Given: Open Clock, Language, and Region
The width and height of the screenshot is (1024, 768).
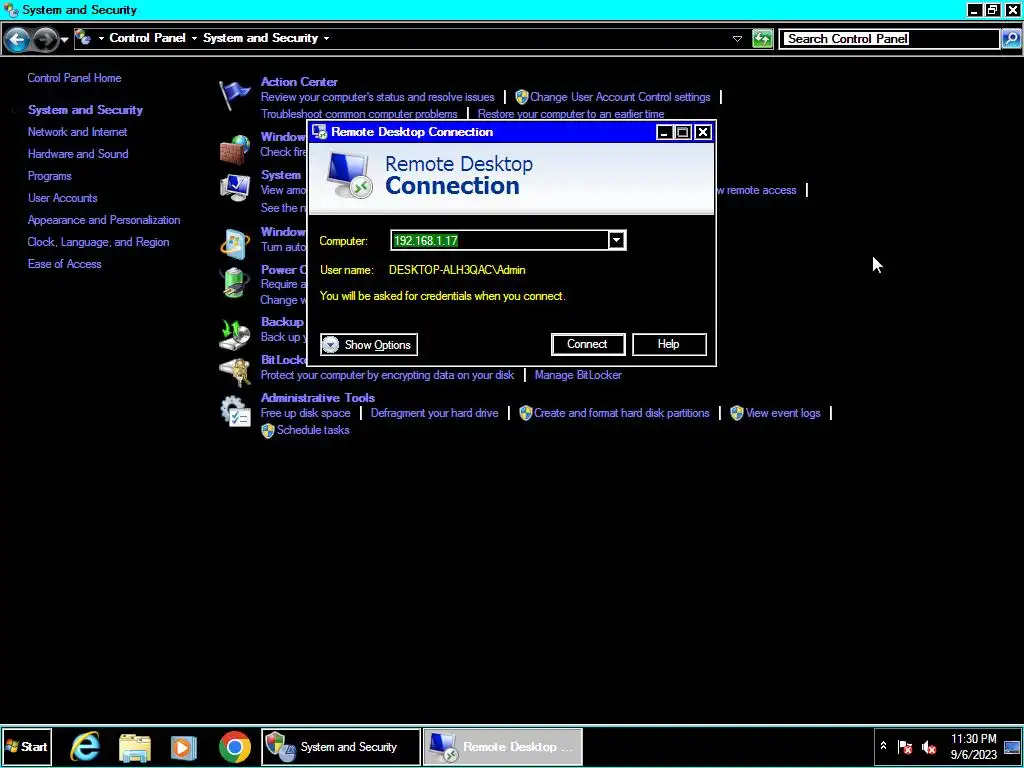Looking at the screenshot, I should [99, 242].
